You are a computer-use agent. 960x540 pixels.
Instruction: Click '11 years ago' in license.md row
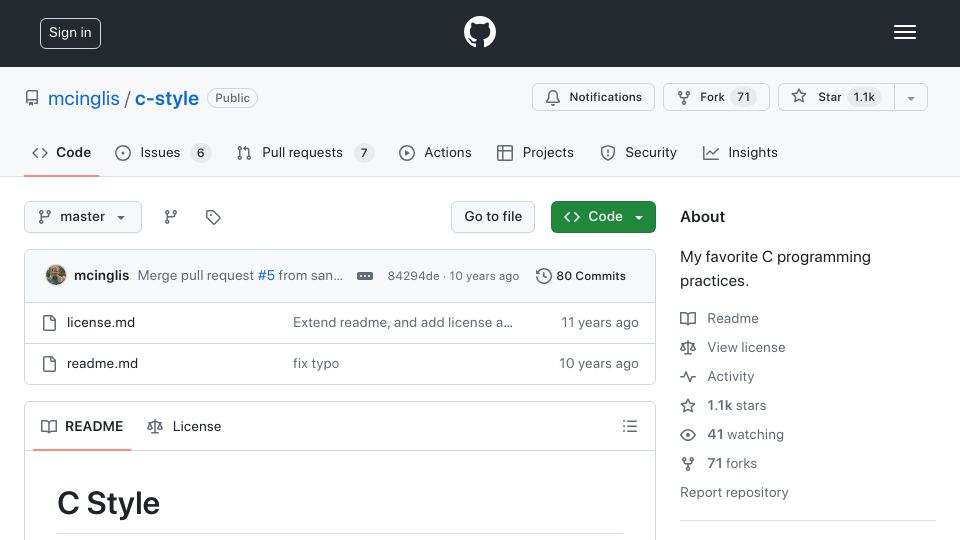600,323
